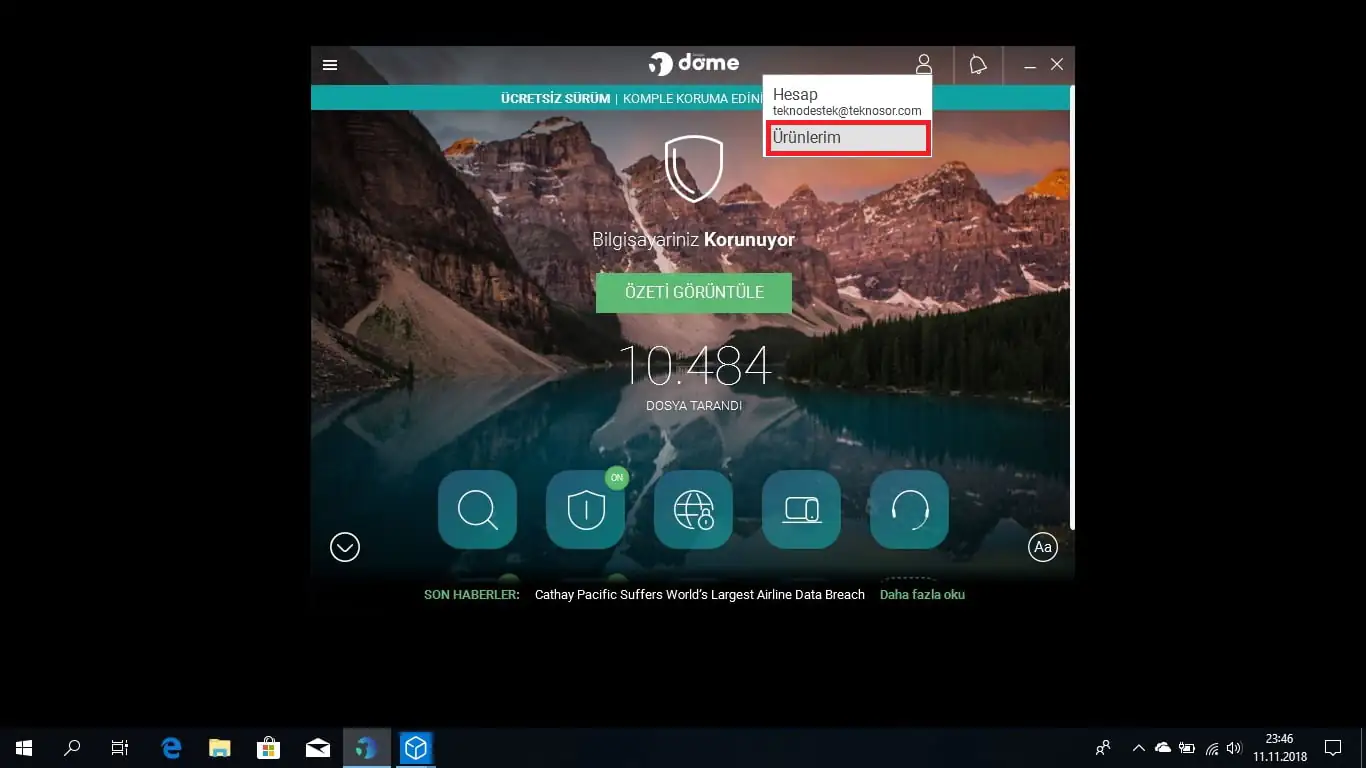Change the Aa text settings button
This screenshot has height=768, width=1366.
pos(1043,547)
